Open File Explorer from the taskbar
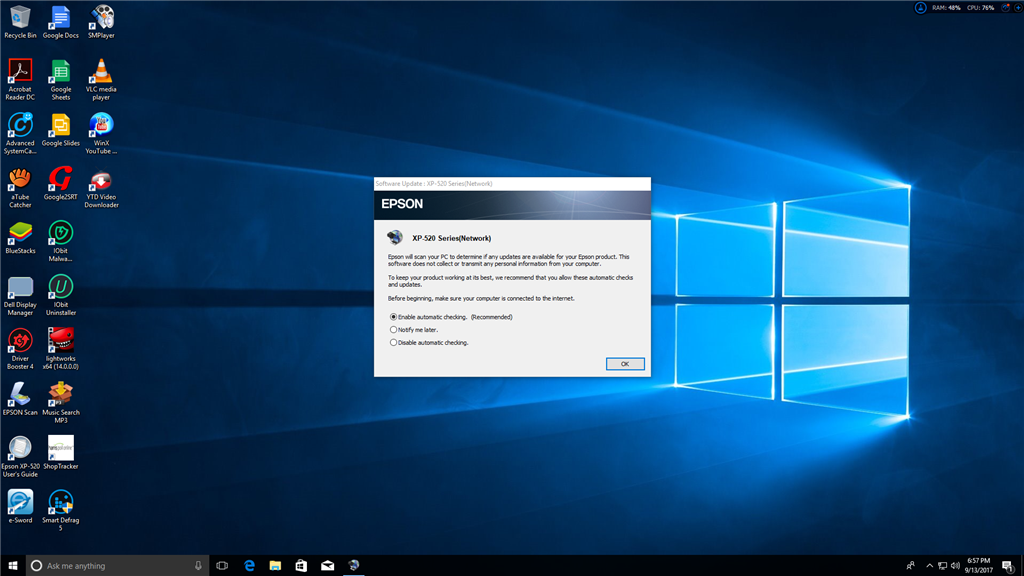Screen dimensions: 1024x576 click(275, 566)
